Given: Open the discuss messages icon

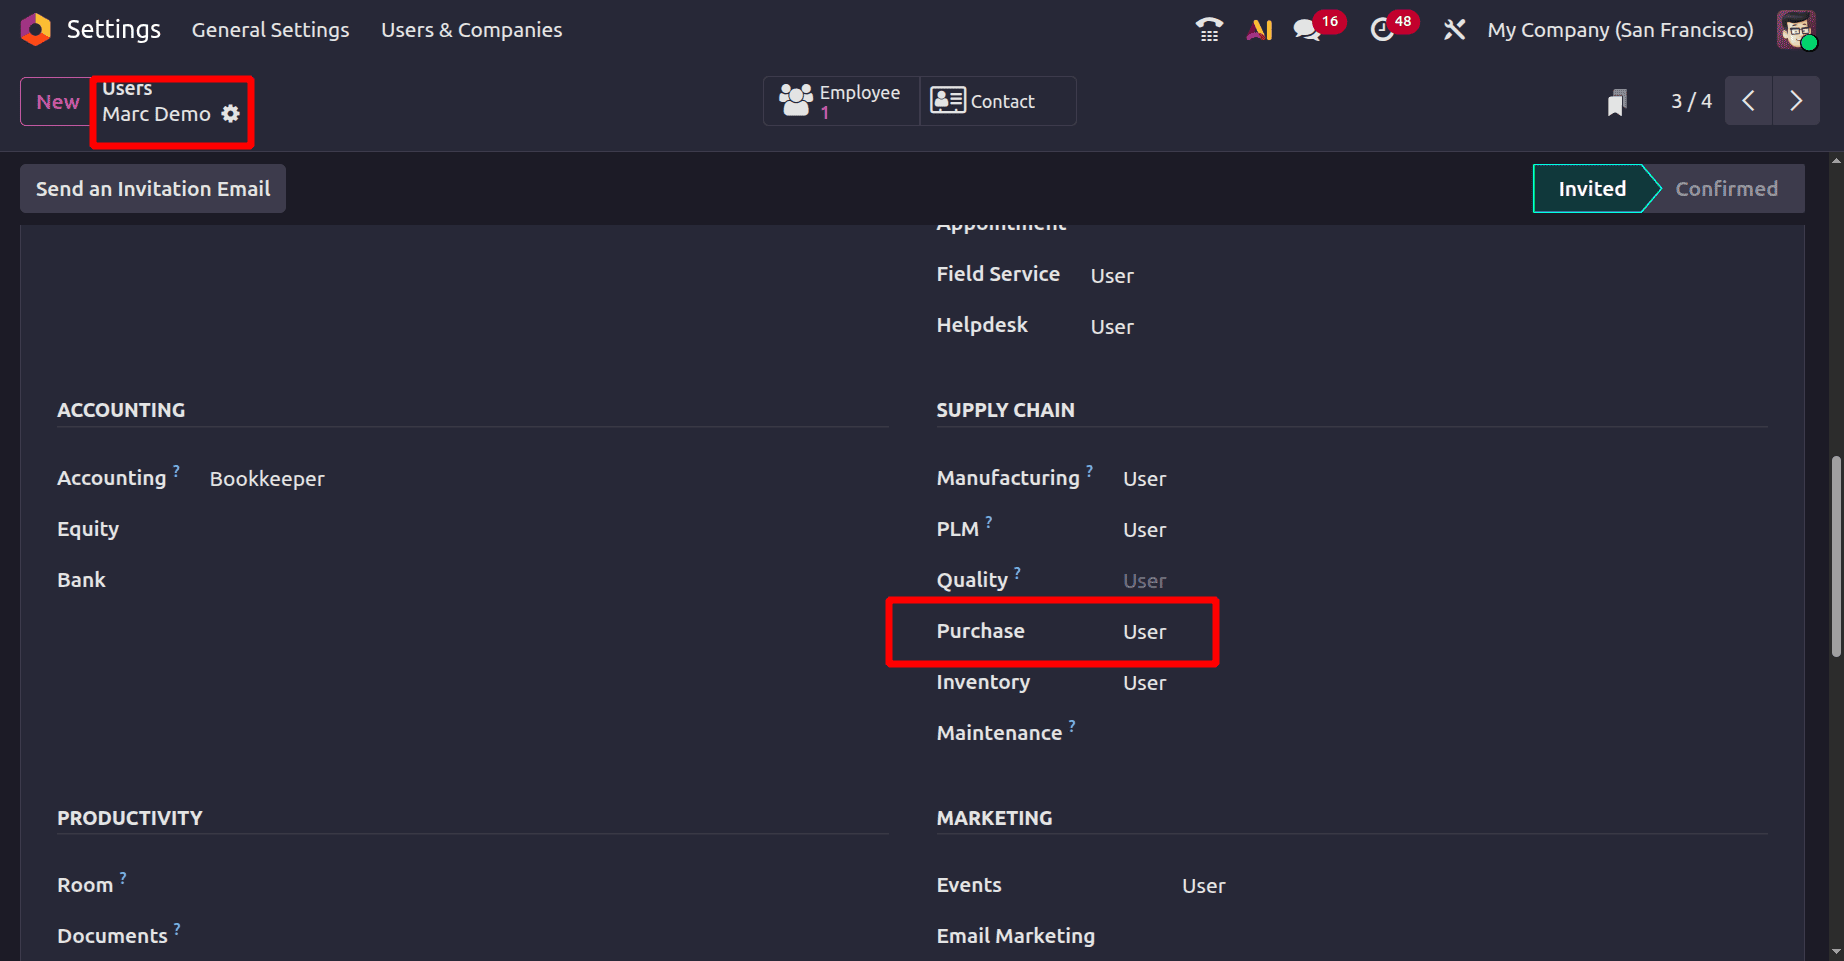Looking at the screenshot, I should coord(1307,30).
